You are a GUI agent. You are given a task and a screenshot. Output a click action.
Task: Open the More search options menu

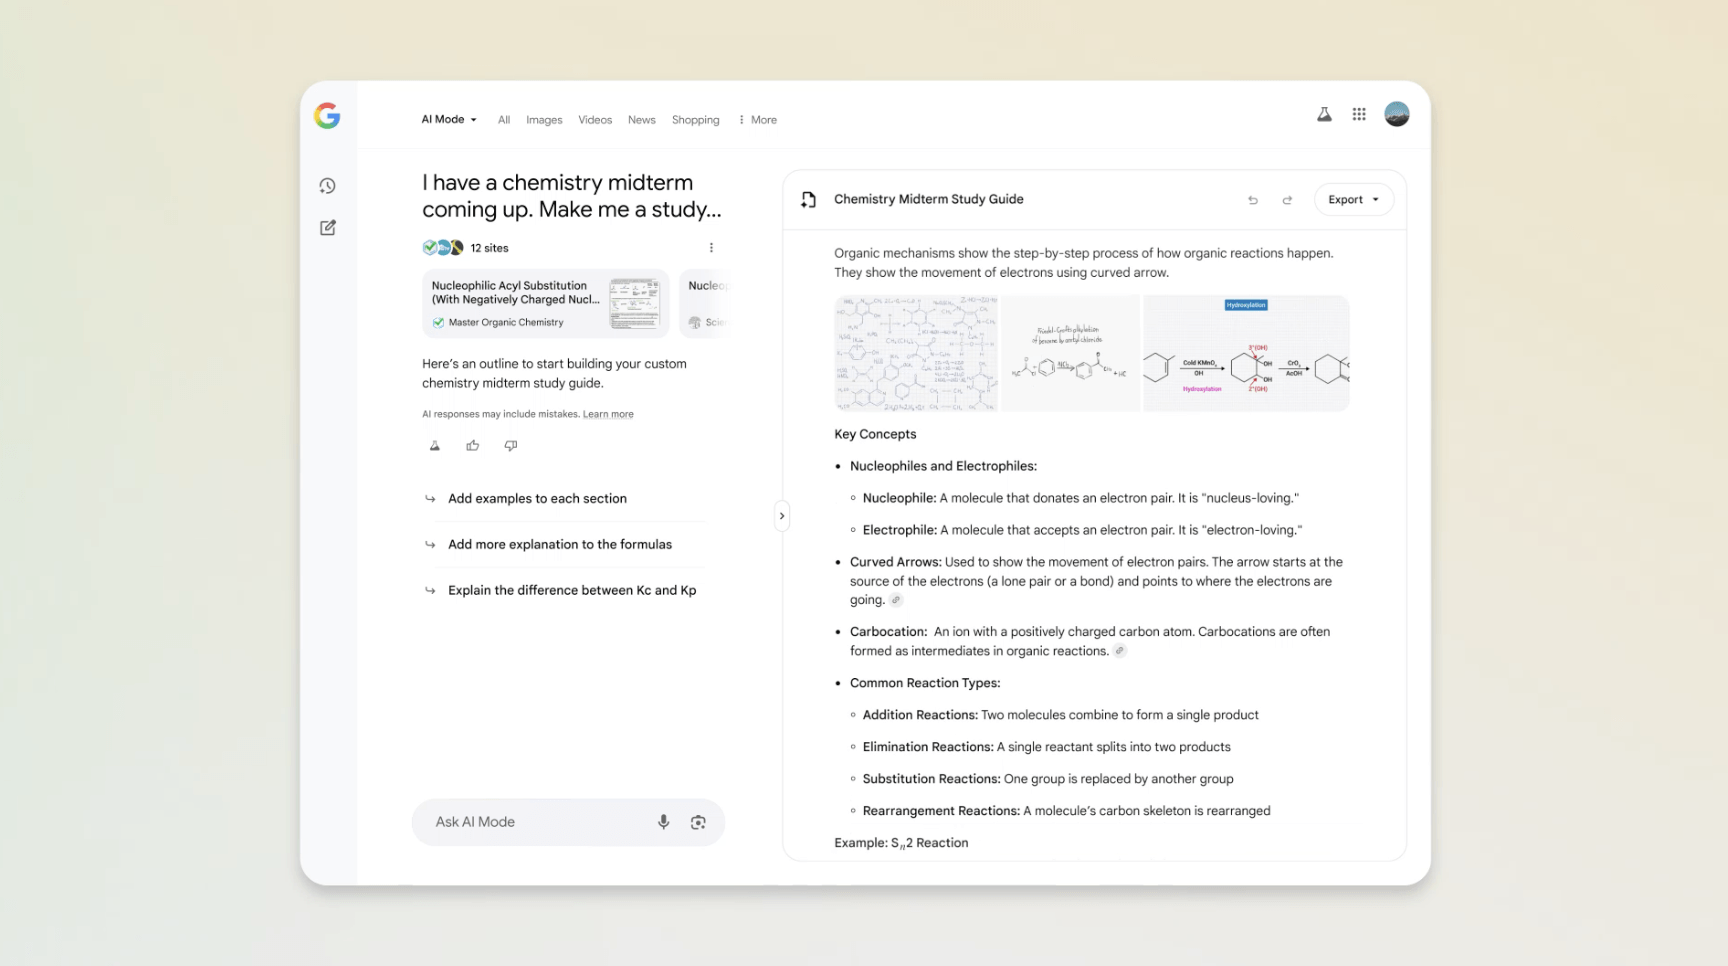757,120
